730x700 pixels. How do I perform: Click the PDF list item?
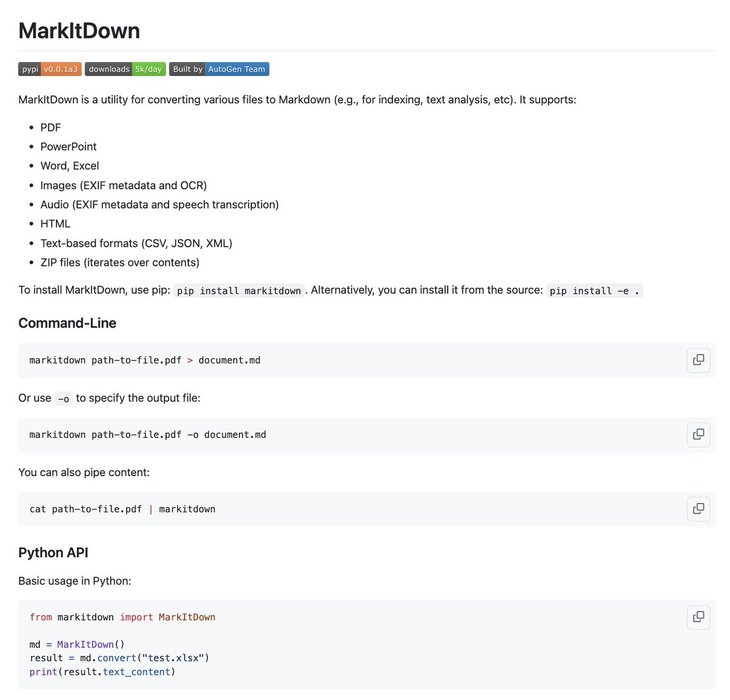(50, 128)
